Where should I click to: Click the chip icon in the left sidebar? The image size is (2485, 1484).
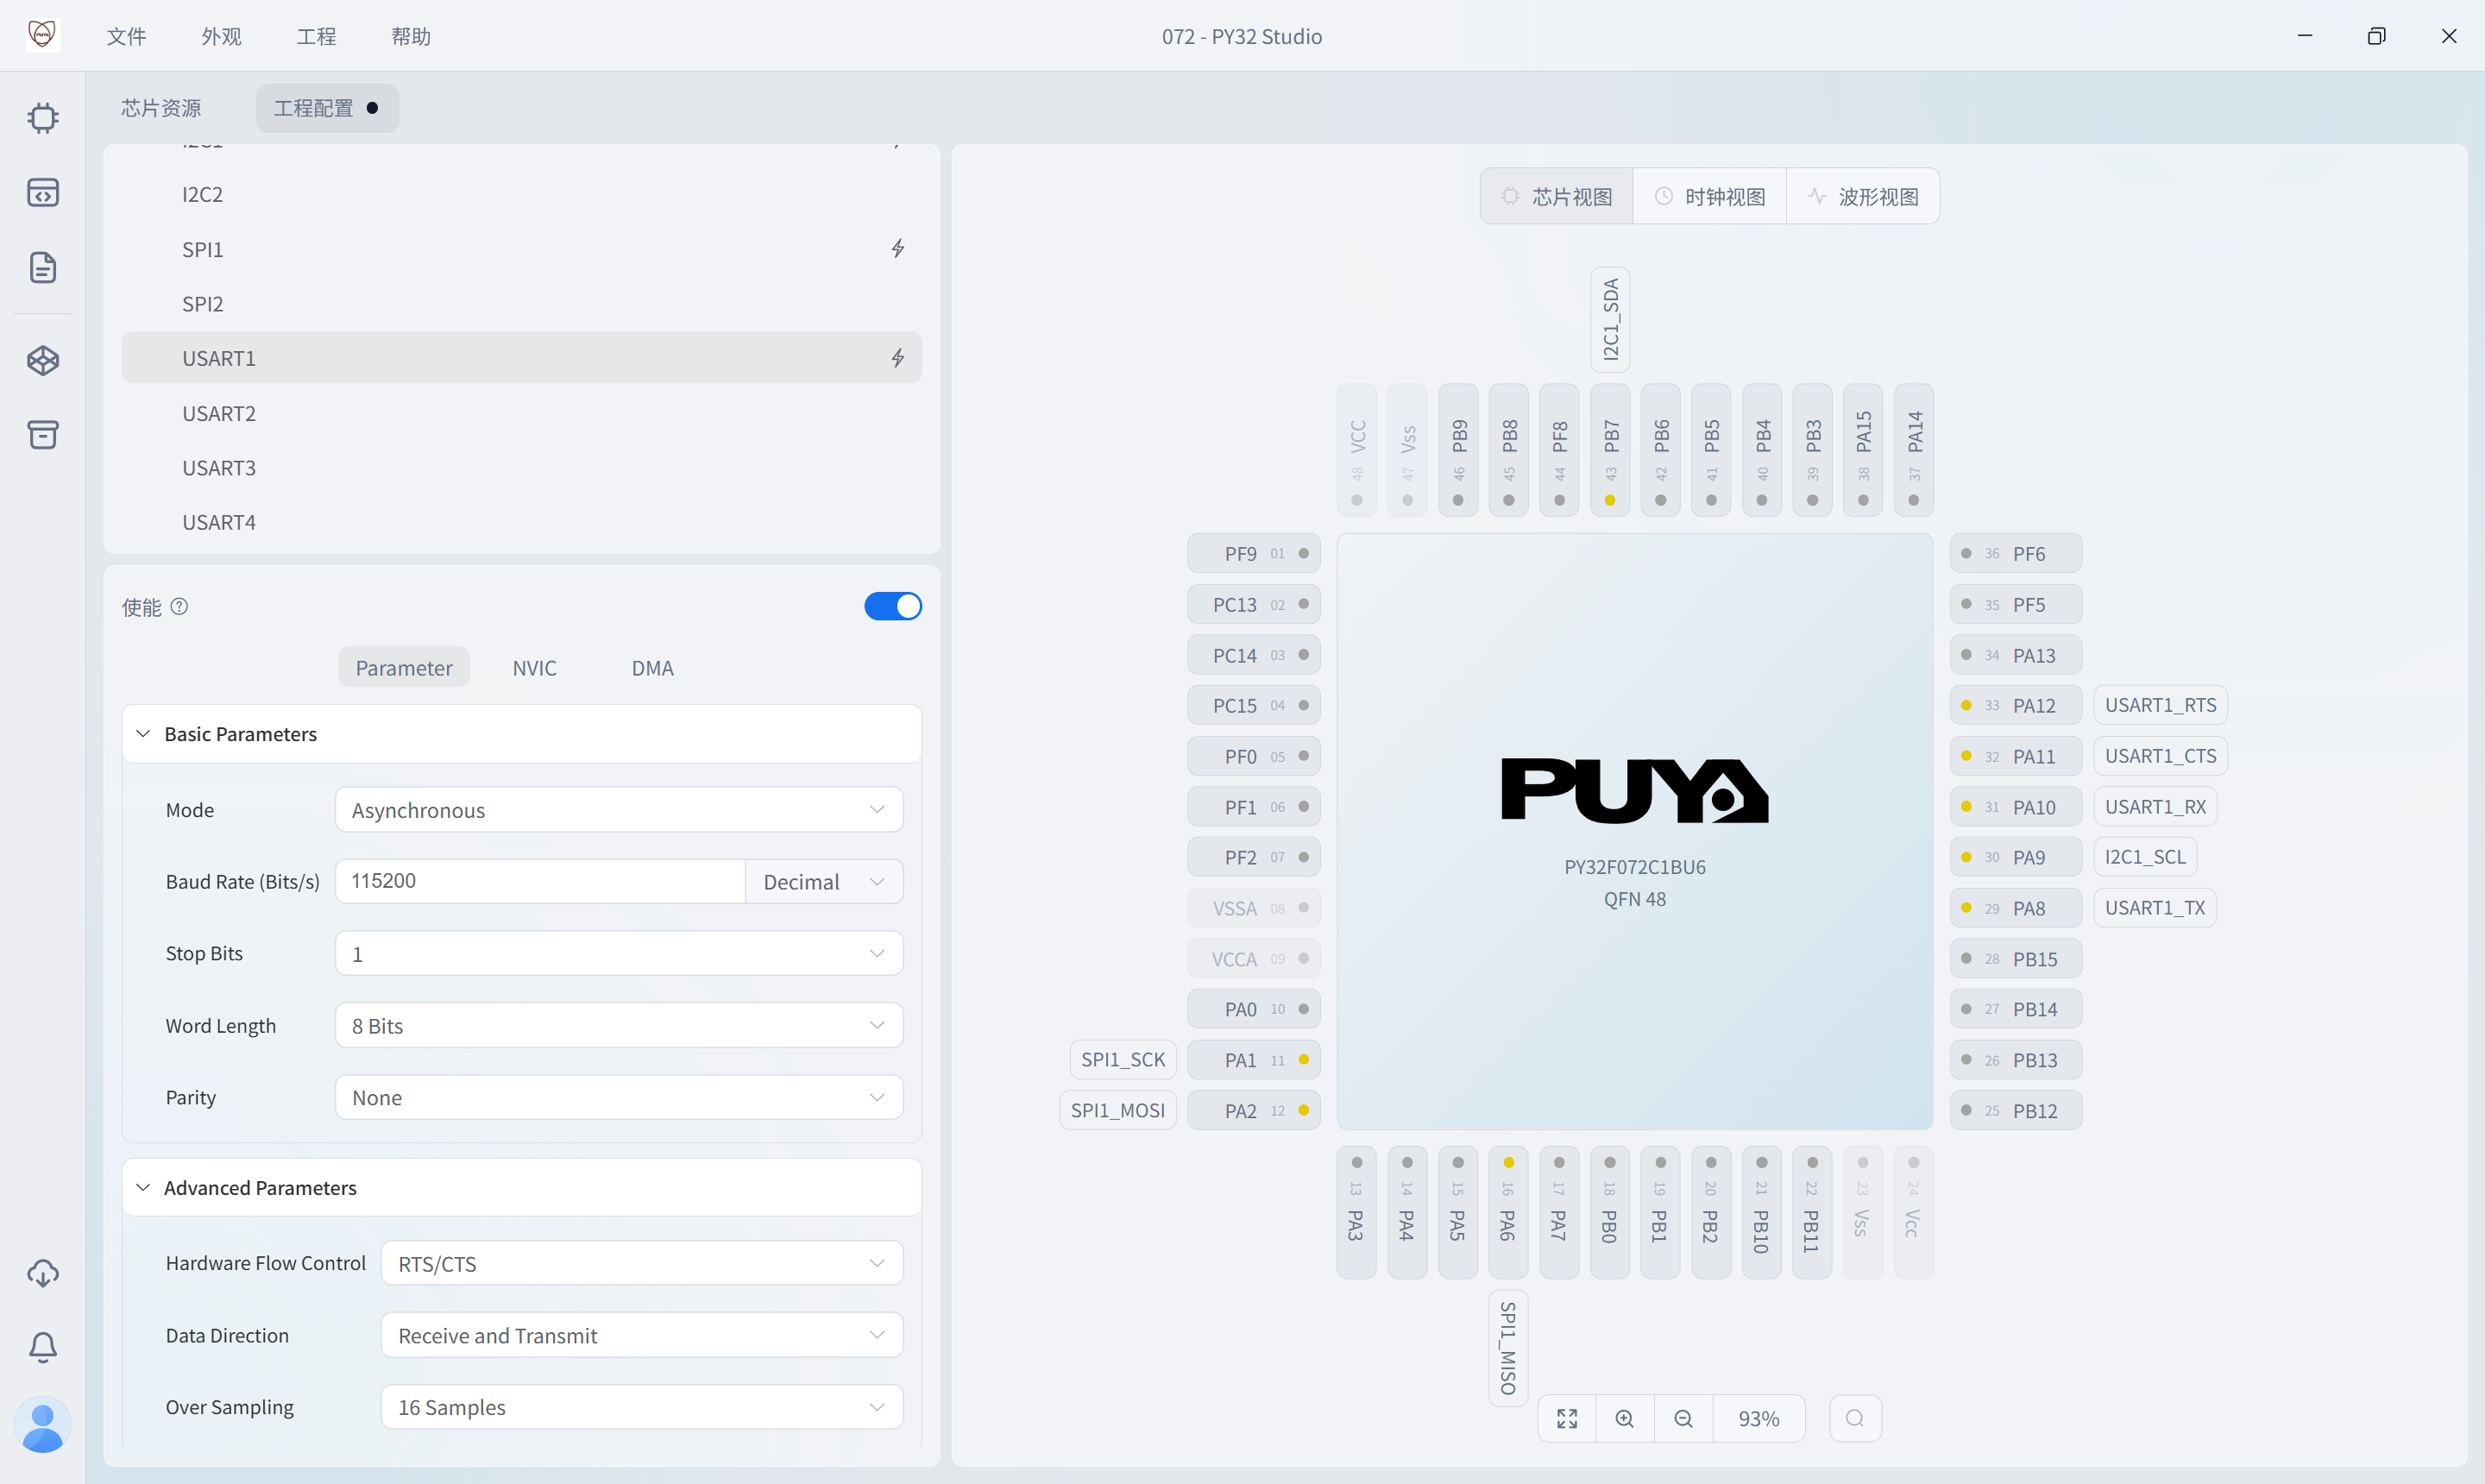(42, 118)
